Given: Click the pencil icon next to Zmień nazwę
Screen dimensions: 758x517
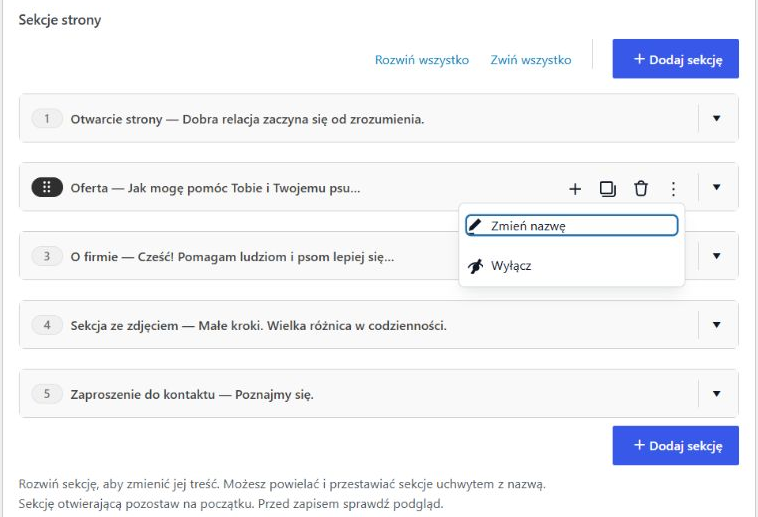Looking at the screenshot, I should 475,225.
